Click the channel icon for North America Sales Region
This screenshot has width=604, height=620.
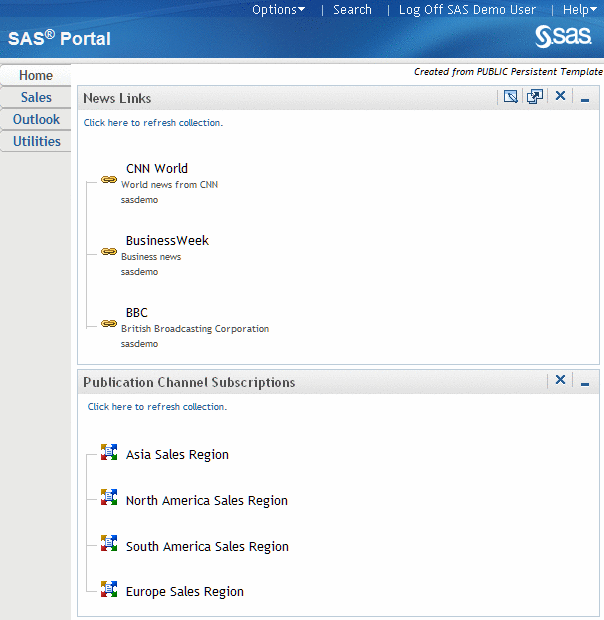[109, 497]
